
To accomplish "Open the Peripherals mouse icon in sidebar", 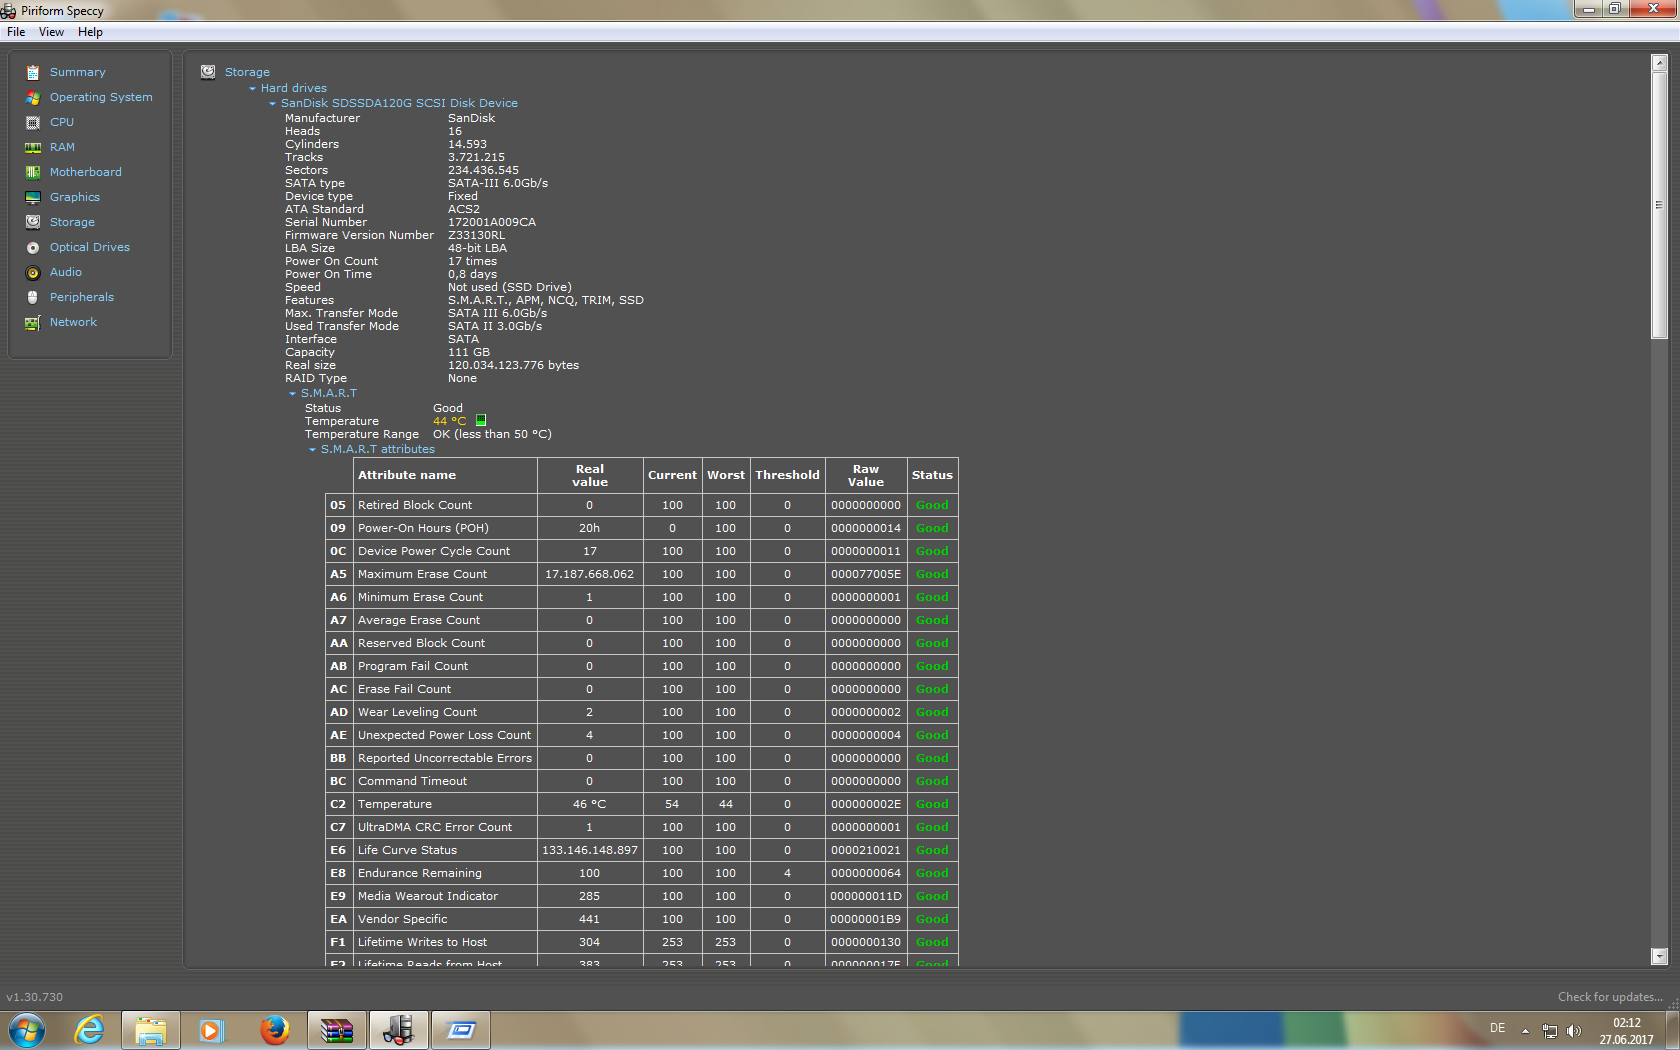I will 33,297.
